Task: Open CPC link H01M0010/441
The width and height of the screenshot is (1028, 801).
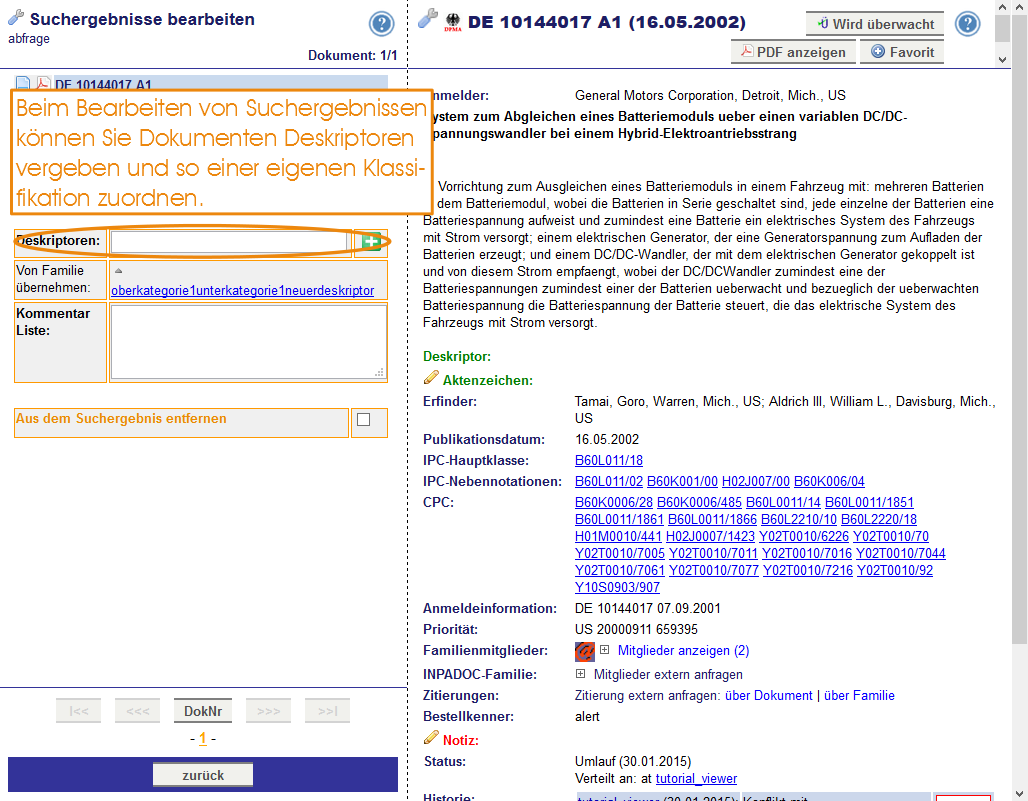Action: (618, 536)
